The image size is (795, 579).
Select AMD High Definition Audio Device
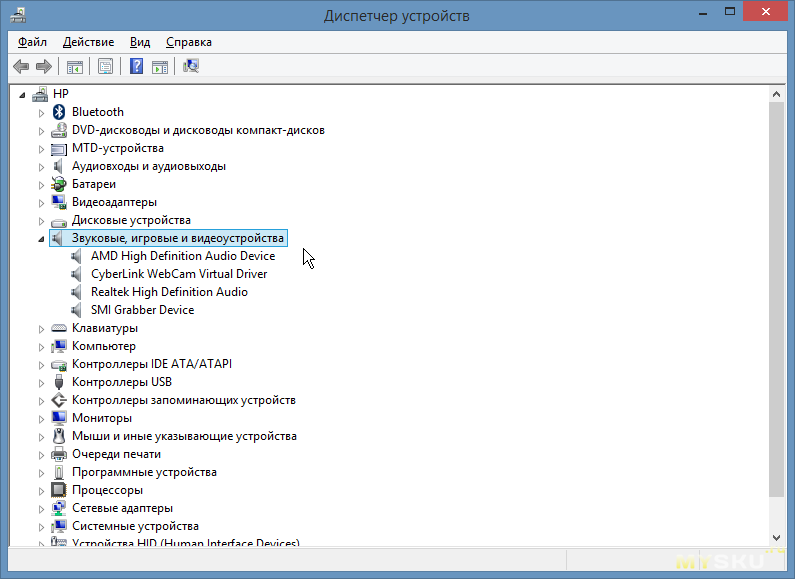coord(183,256)
